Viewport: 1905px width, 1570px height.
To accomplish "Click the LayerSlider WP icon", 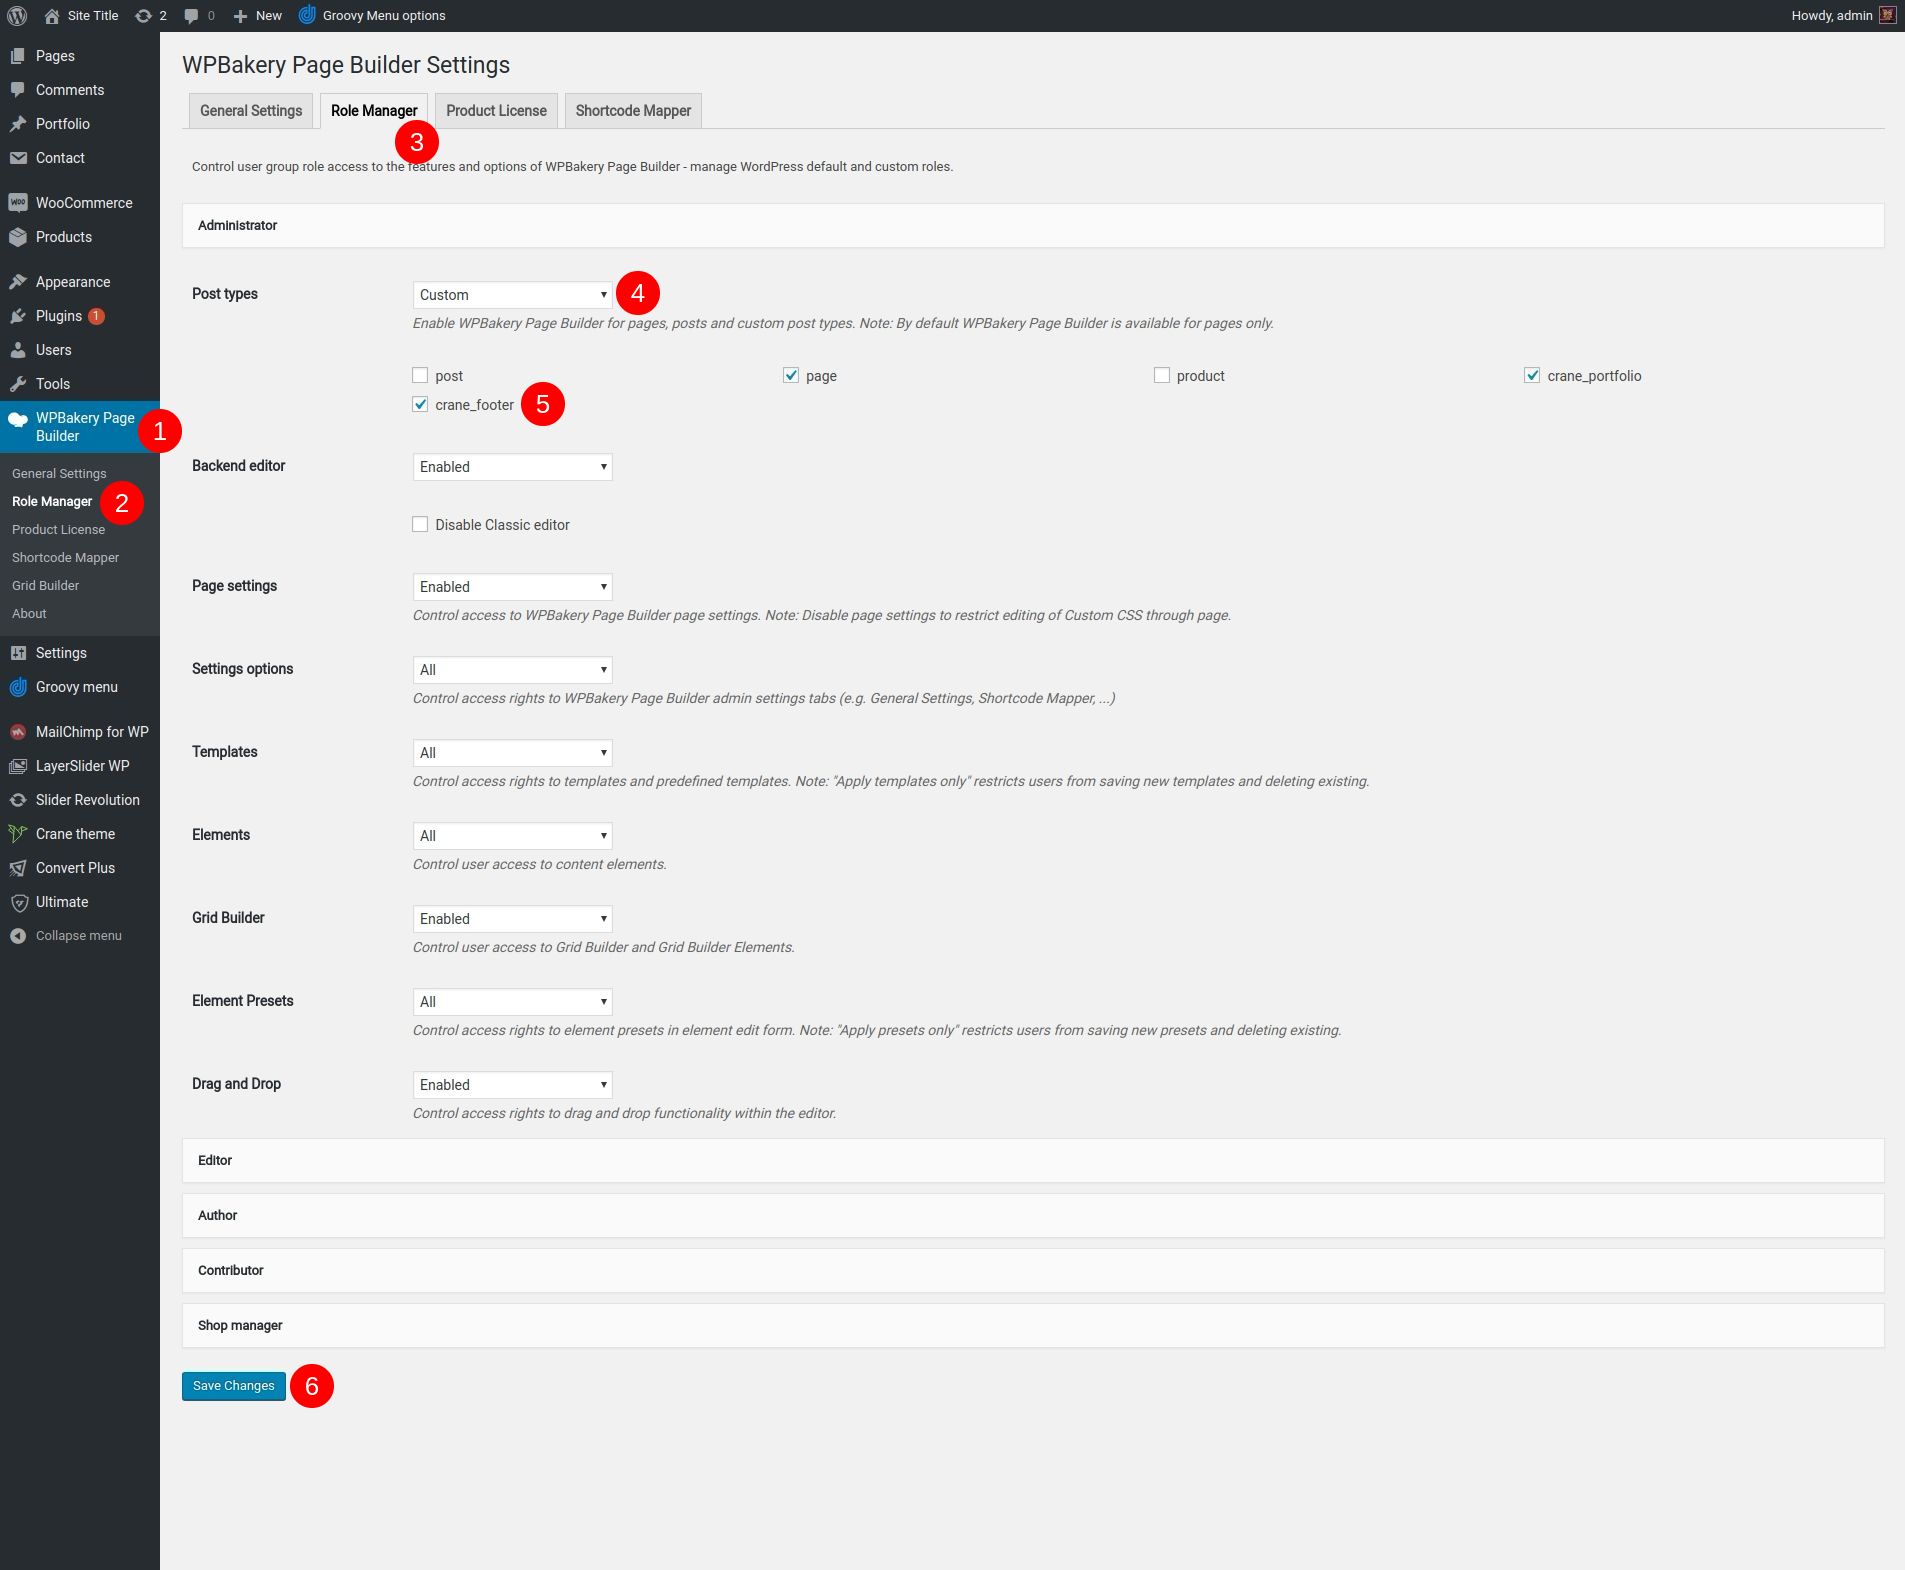I will point(18,766).
